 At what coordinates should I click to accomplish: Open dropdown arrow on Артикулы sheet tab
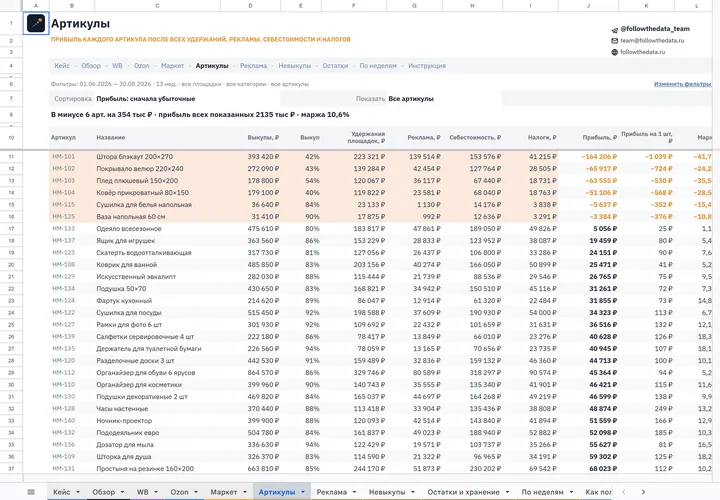pyautogui.click(x=303, y=492)
